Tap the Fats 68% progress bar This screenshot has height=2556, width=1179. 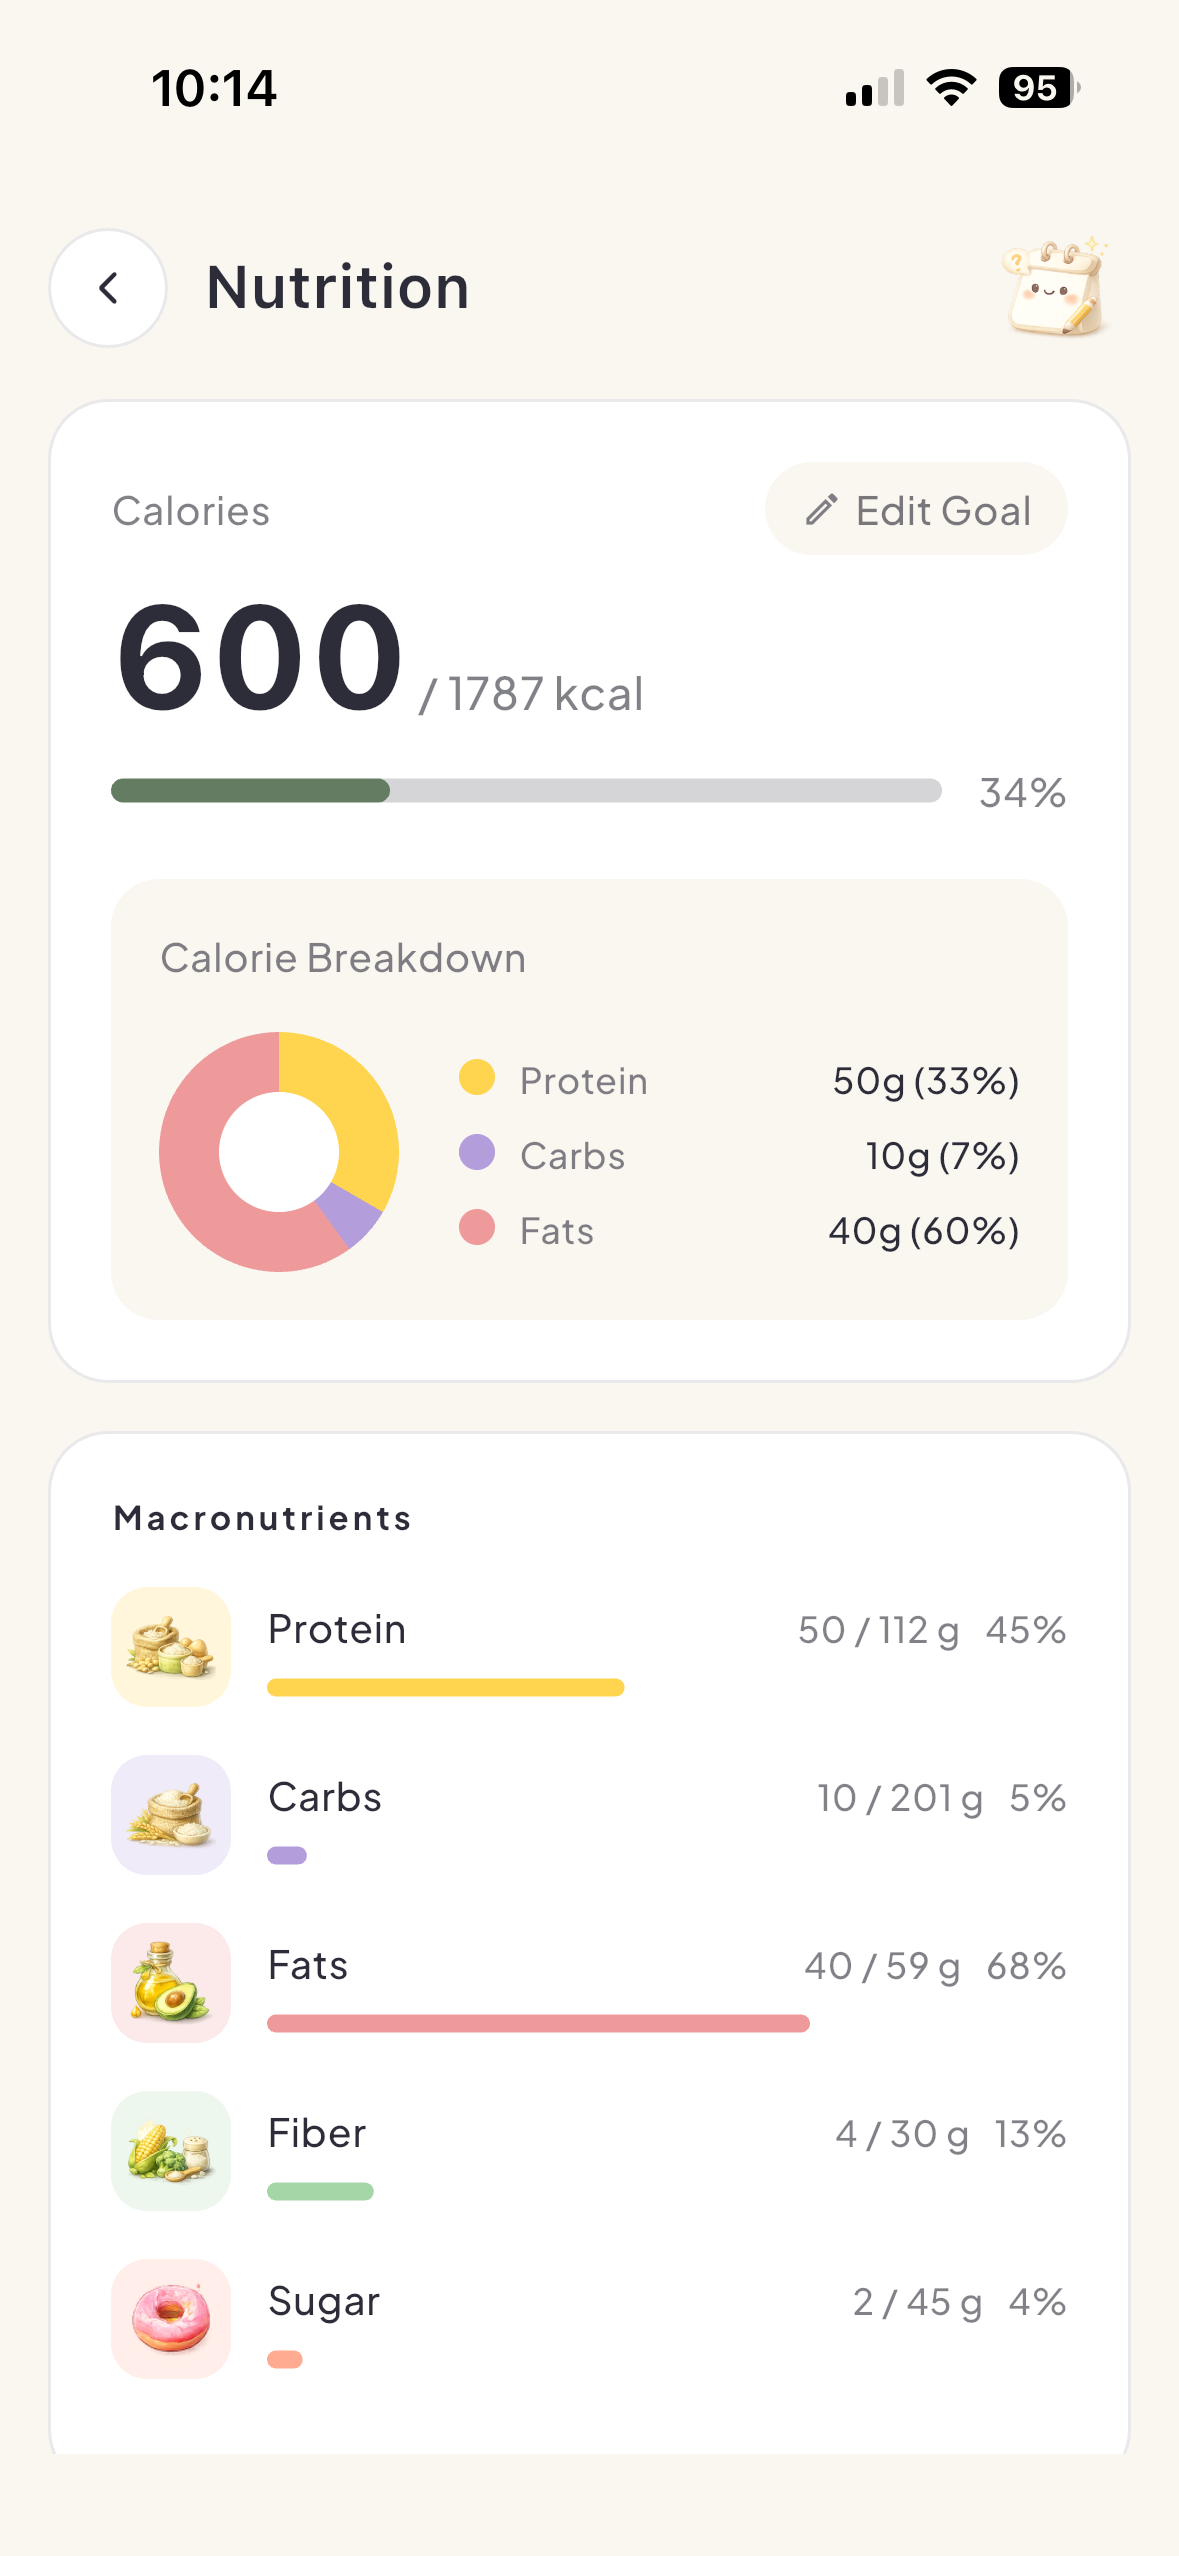(538, 2023)
